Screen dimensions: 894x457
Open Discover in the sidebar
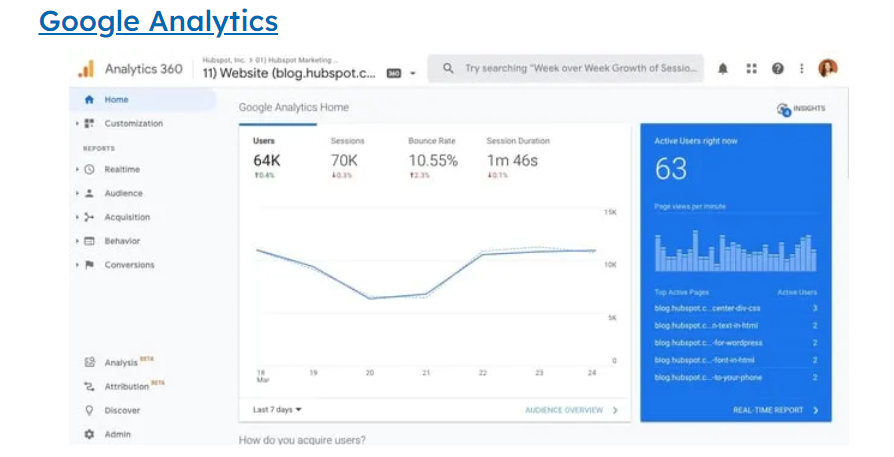click(122, 411)
